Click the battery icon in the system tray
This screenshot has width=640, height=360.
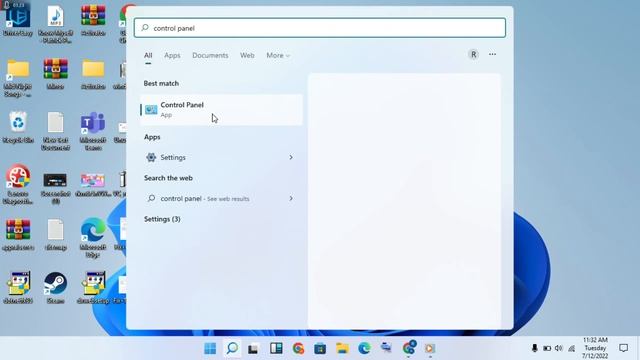click(547, 348)
